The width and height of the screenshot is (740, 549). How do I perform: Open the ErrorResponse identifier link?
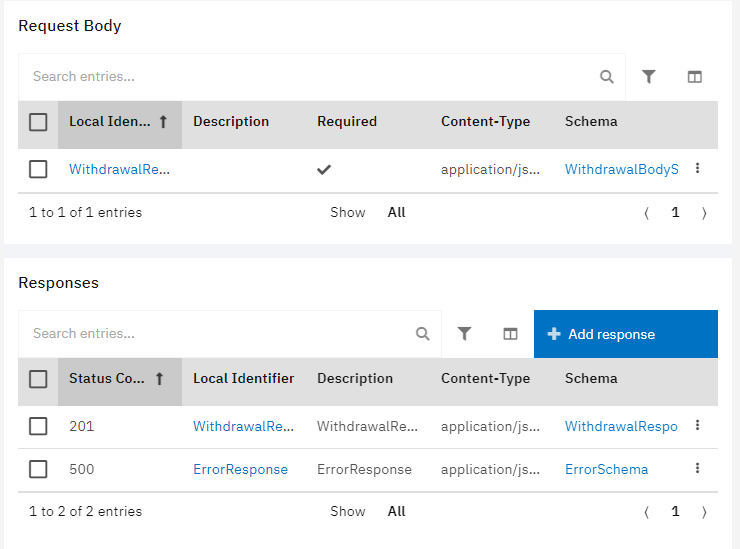(x=240, y=469)
